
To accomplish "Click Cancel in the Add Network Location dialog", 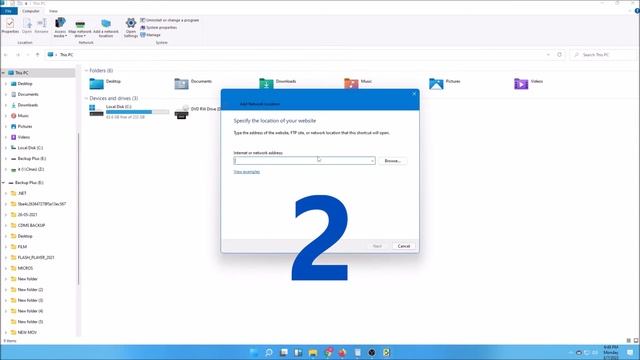I will click(404, 246).
